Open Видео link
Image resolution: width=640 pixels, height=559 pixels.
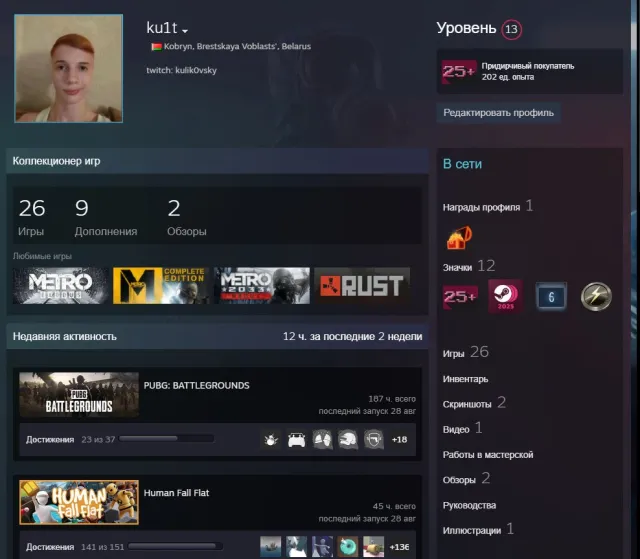462,428
